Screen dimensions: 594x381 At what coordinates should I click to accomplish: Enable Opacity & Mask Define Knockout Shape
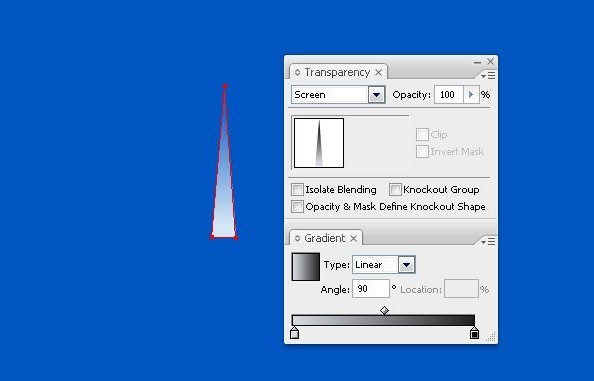(297, 206)
